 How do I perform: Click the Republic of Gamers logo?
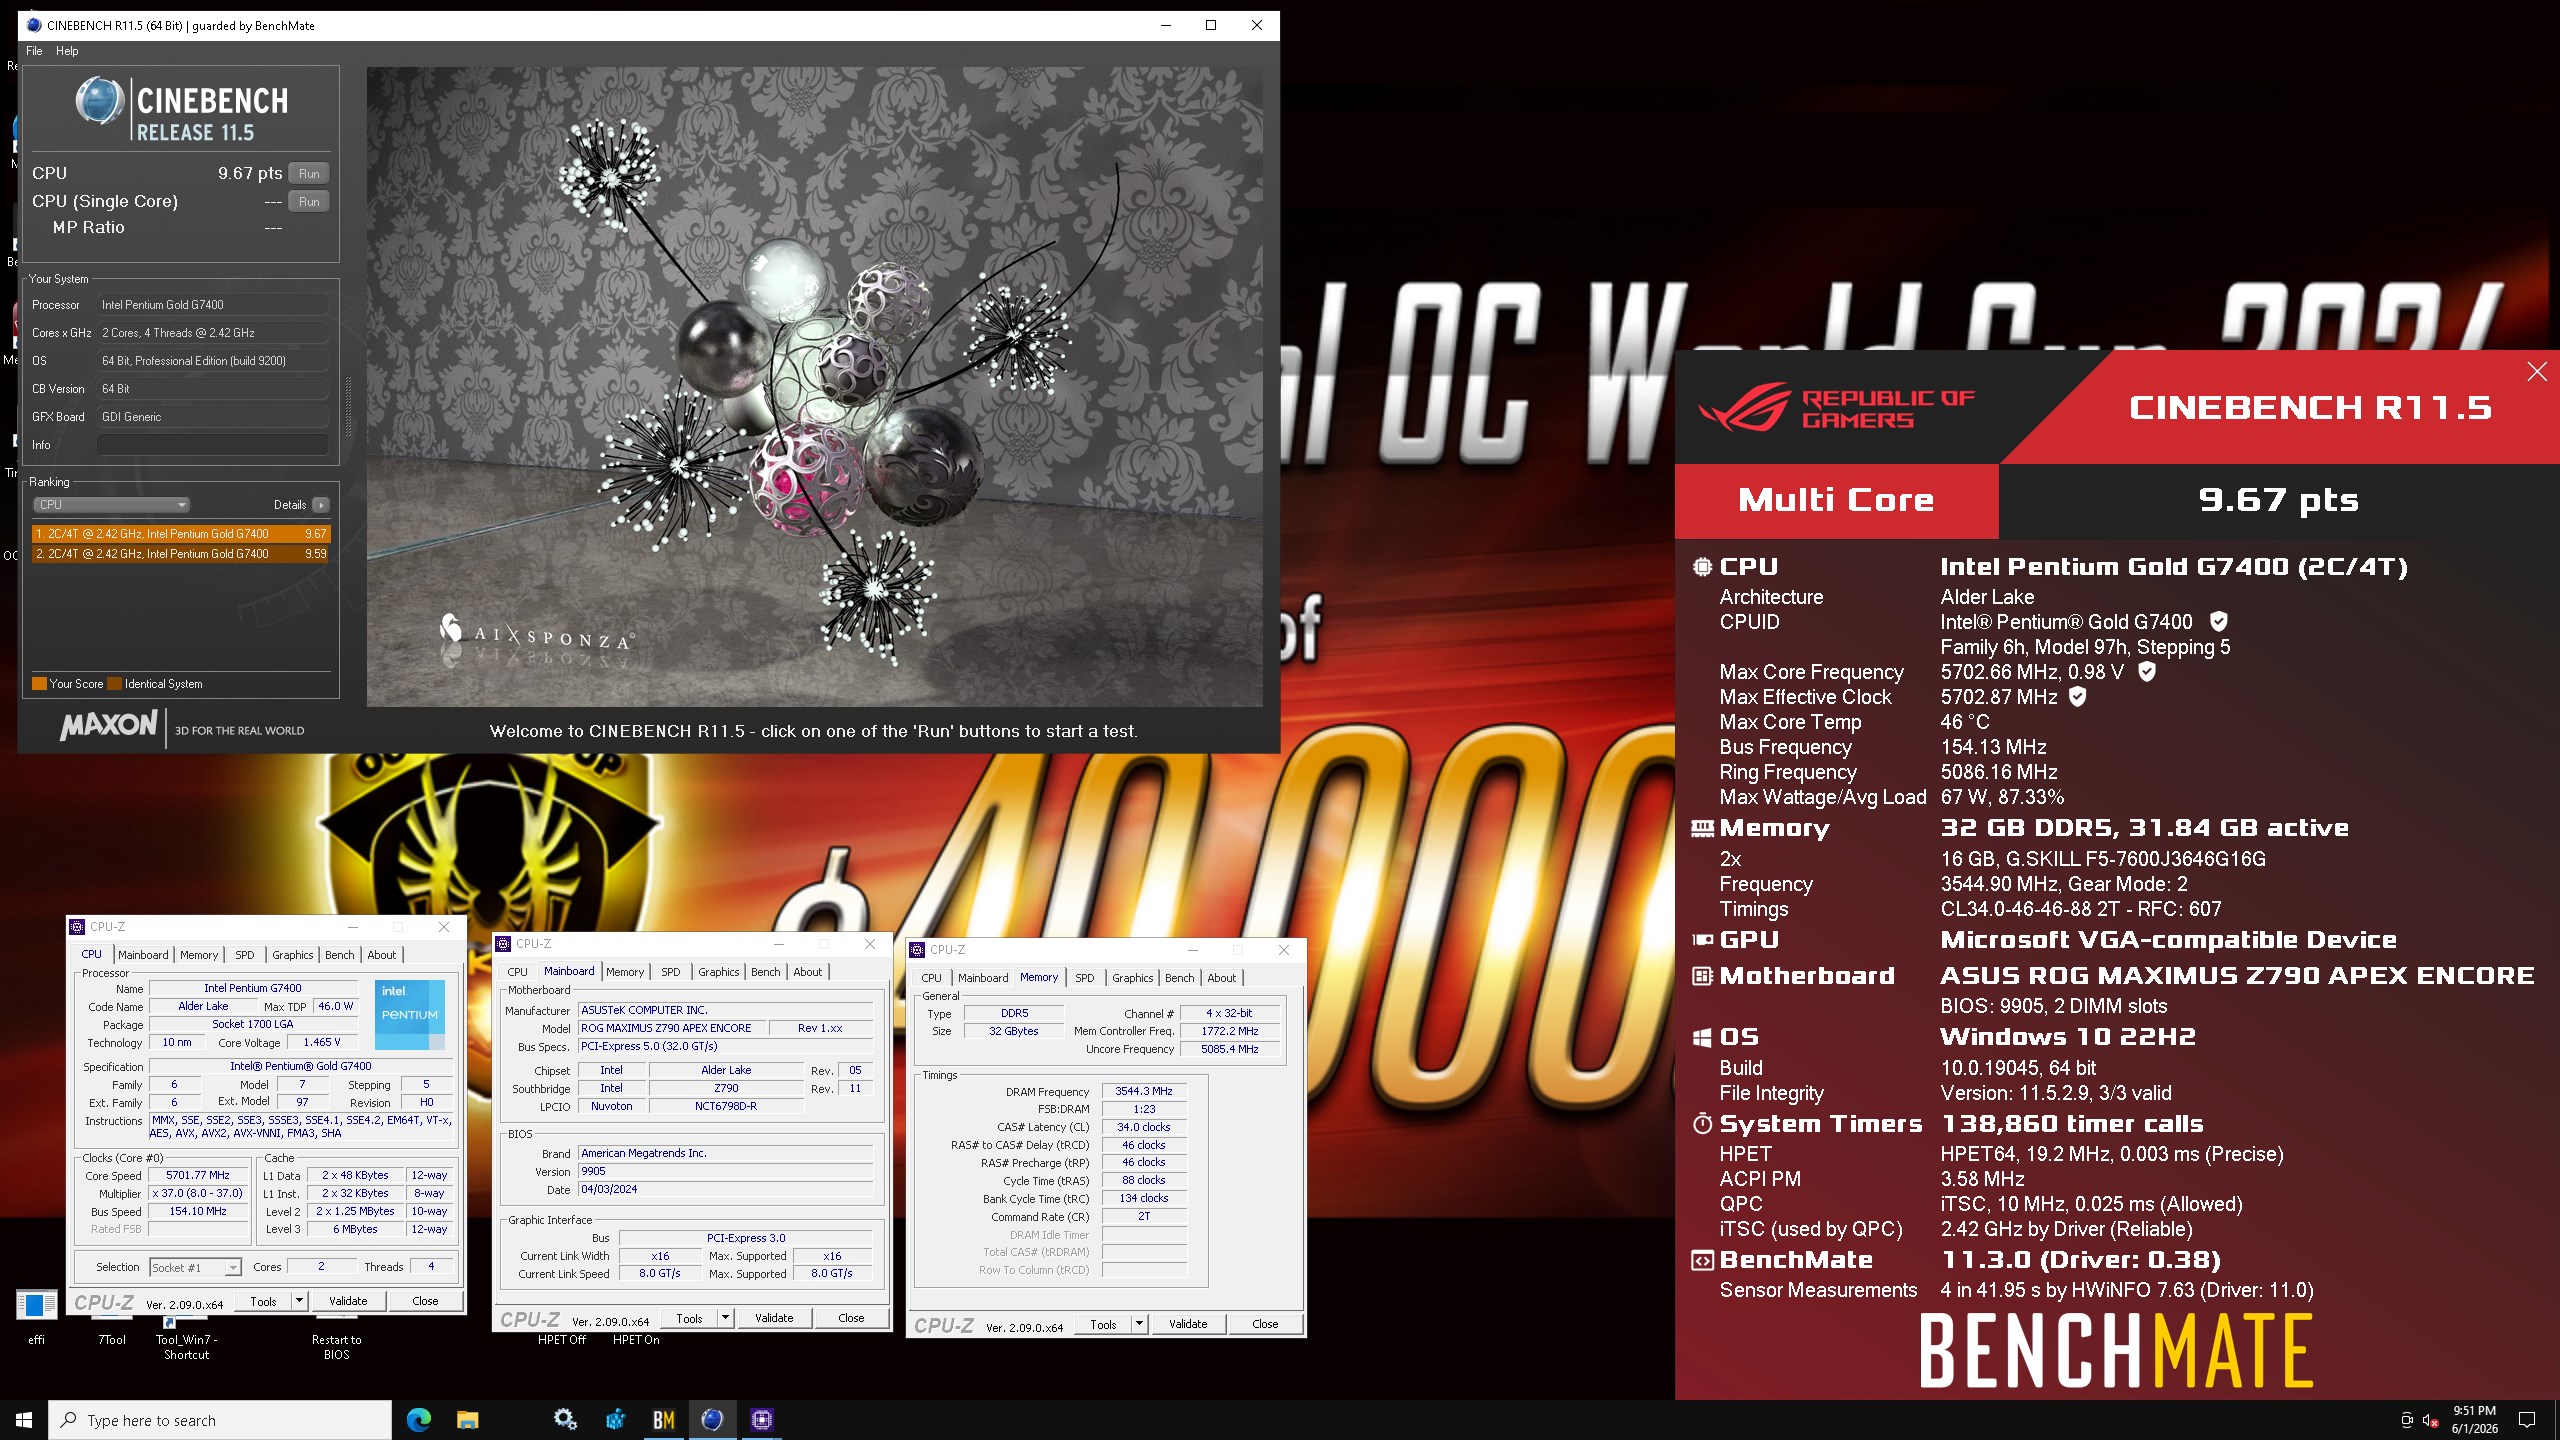click(x=1836, y=408)
